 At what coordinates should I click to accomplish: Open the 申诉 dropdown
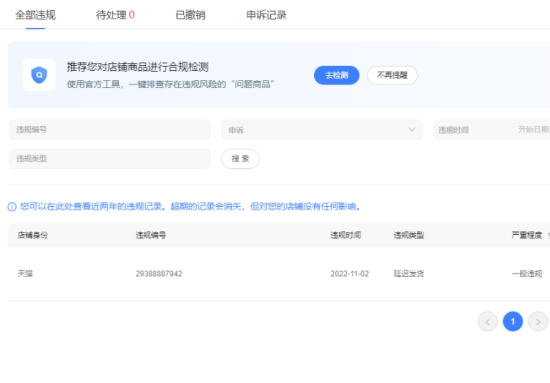click(322, 130)
